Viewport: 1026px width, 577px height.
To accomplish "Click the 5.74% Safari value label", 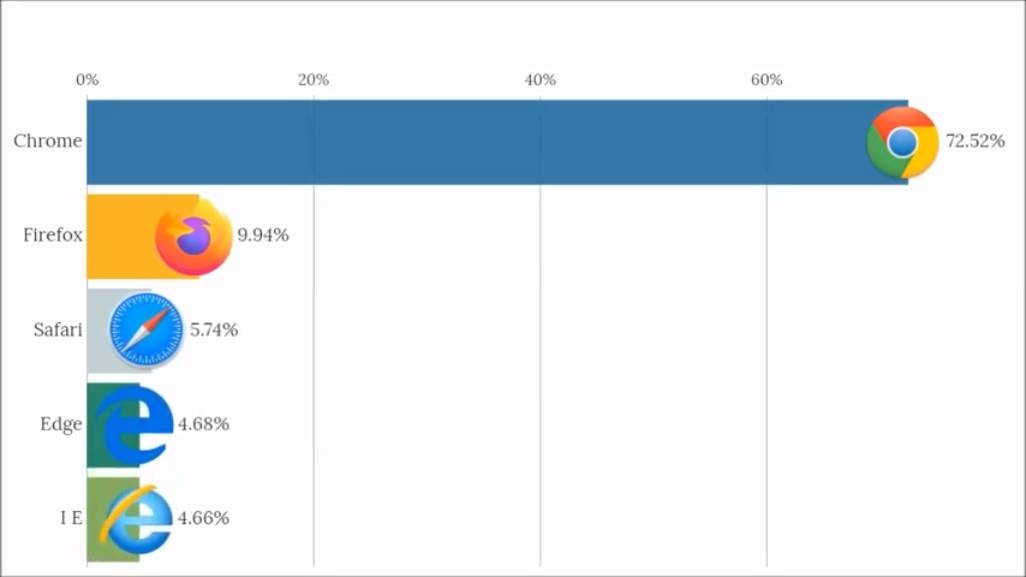I will tap(214, 329).
